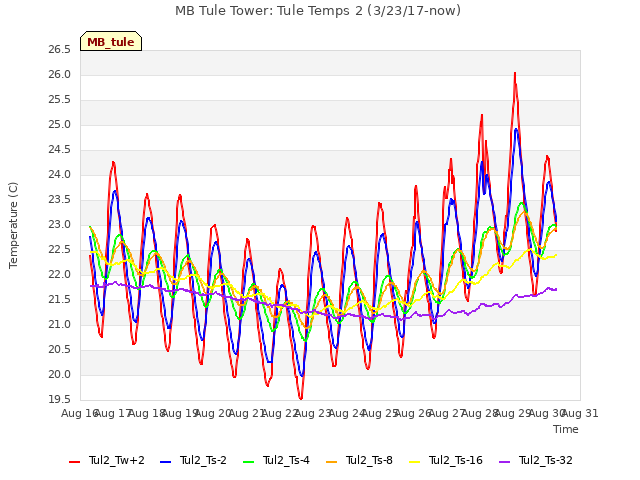This screenshot has height=480, width=640.
Task: Click the Aug 31 x-axis tick label
Action: [580, 413]
